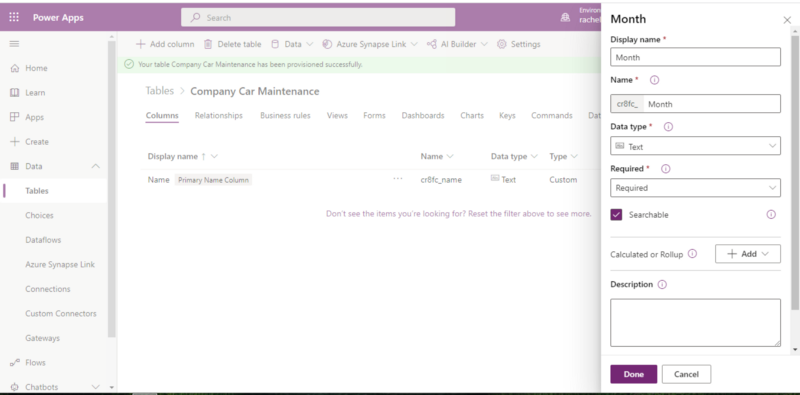Switch to the Relationships tab
The height and width of the screenshot is (395, 800).
pyautogui.click(x=219, y=115)
